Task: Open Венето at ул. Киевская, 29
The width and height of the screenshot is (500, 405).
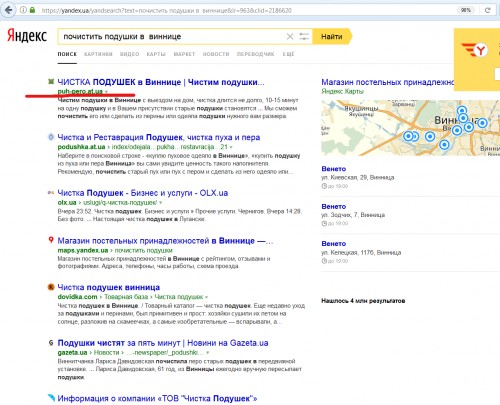Action: coord(334,169)
